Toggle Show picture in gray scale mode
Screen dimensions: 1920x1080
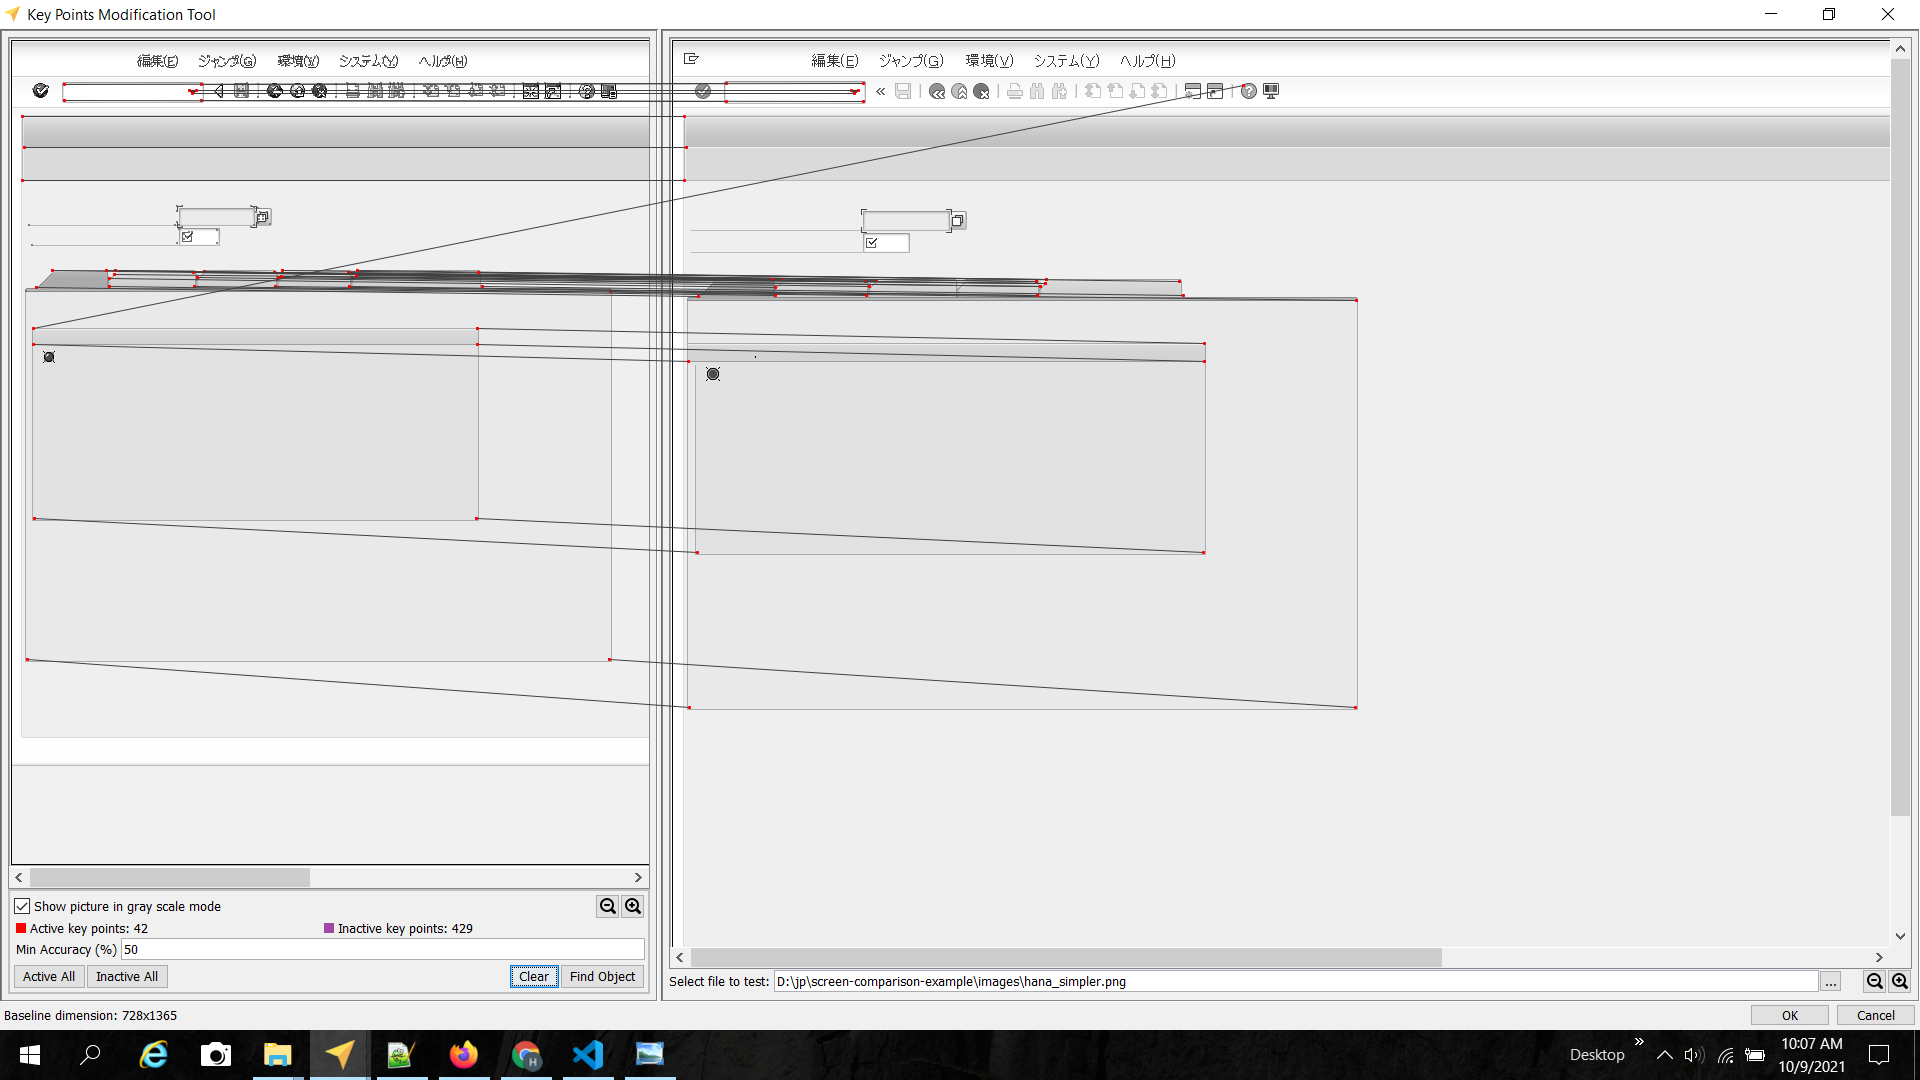(22, 906)
